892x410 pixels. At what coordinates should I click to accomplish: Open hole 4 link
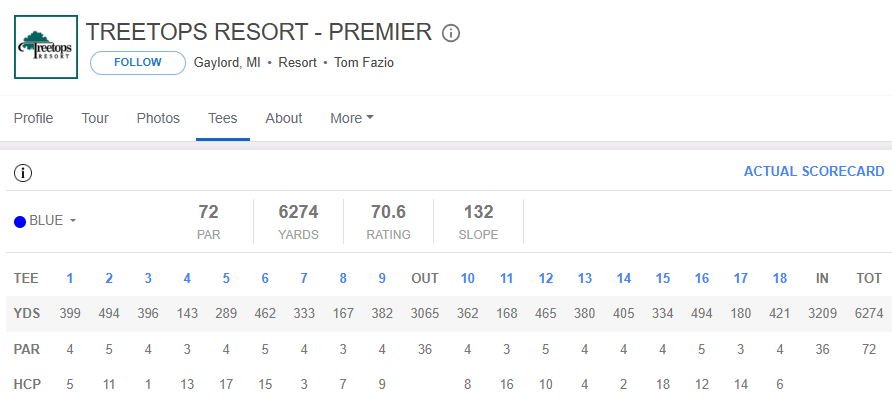[x=187, y=278]
